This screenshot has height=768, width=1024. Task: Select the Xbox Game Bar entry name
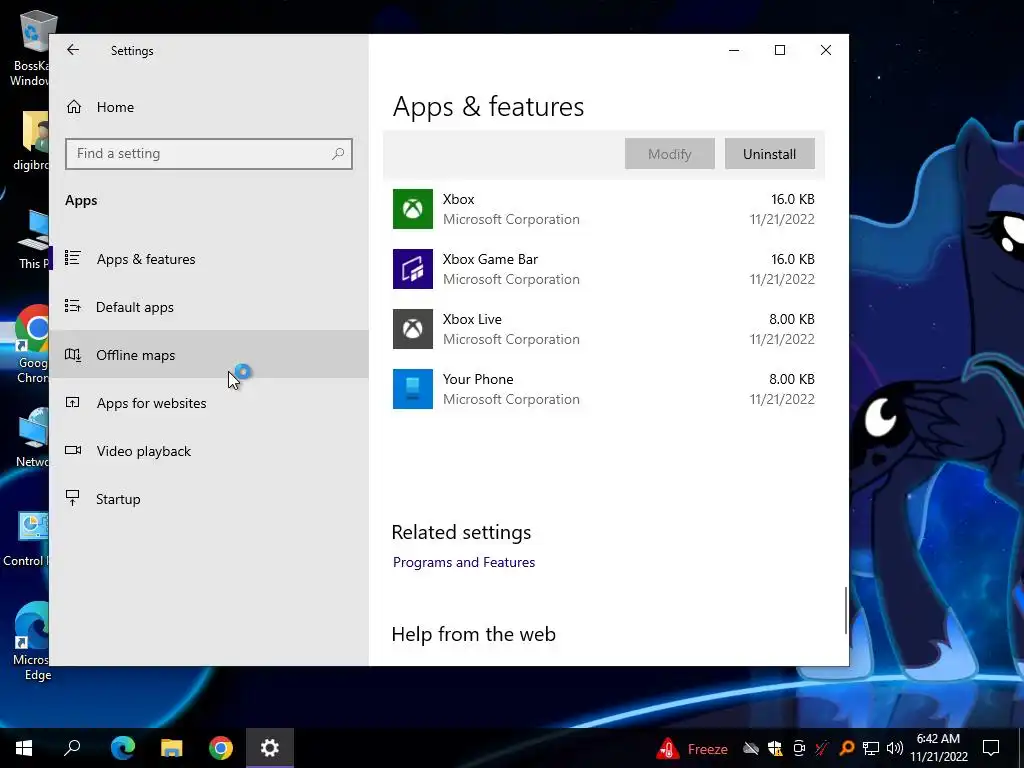pyautogui.click(x=490, y=259)
